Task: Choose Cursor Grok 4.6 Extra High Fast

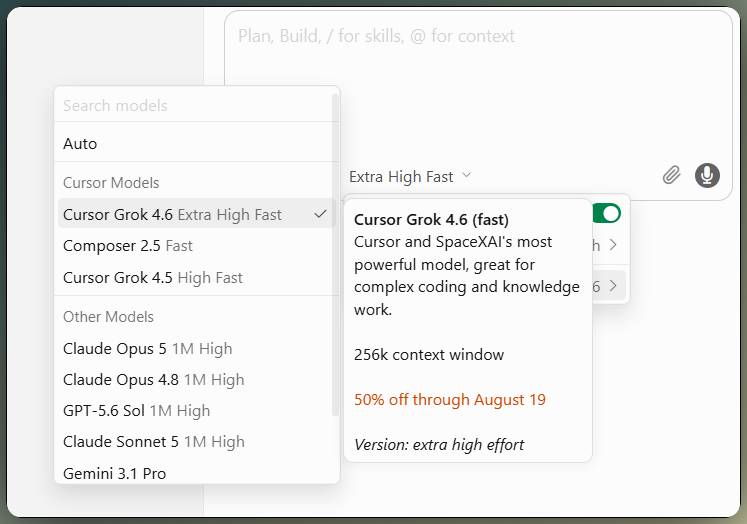Action: click(x=195, y=214)
